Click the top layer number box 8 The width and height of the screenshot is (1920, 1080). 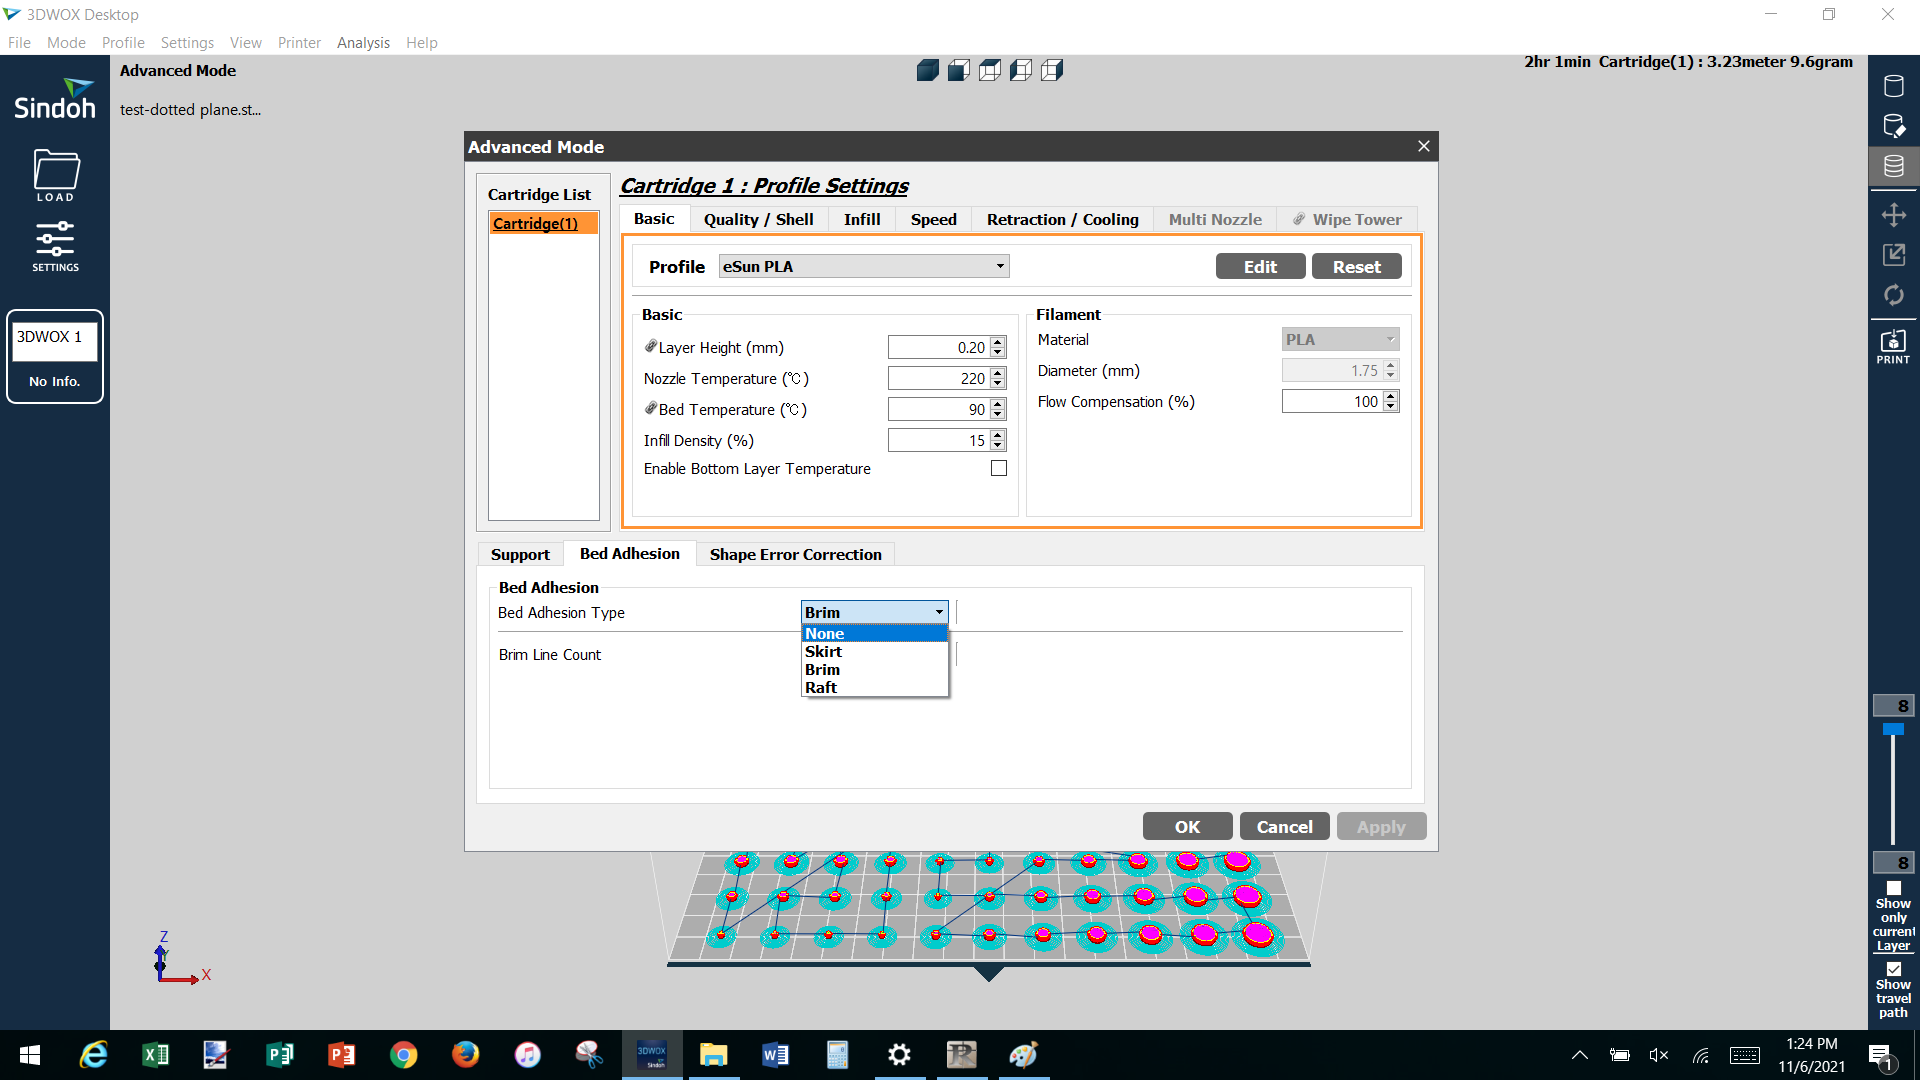coord(1893,705)
